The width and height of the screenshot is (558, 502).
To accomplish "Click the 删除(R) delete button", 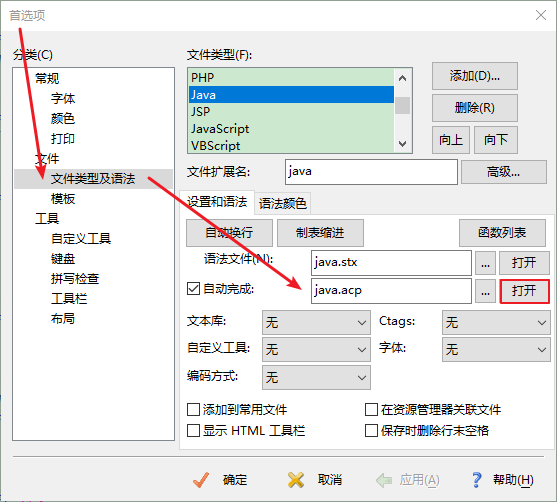I will 475,108.
